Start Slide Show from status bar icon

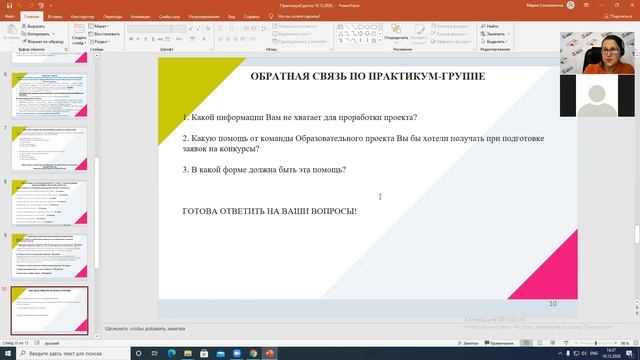click(566, 343)
